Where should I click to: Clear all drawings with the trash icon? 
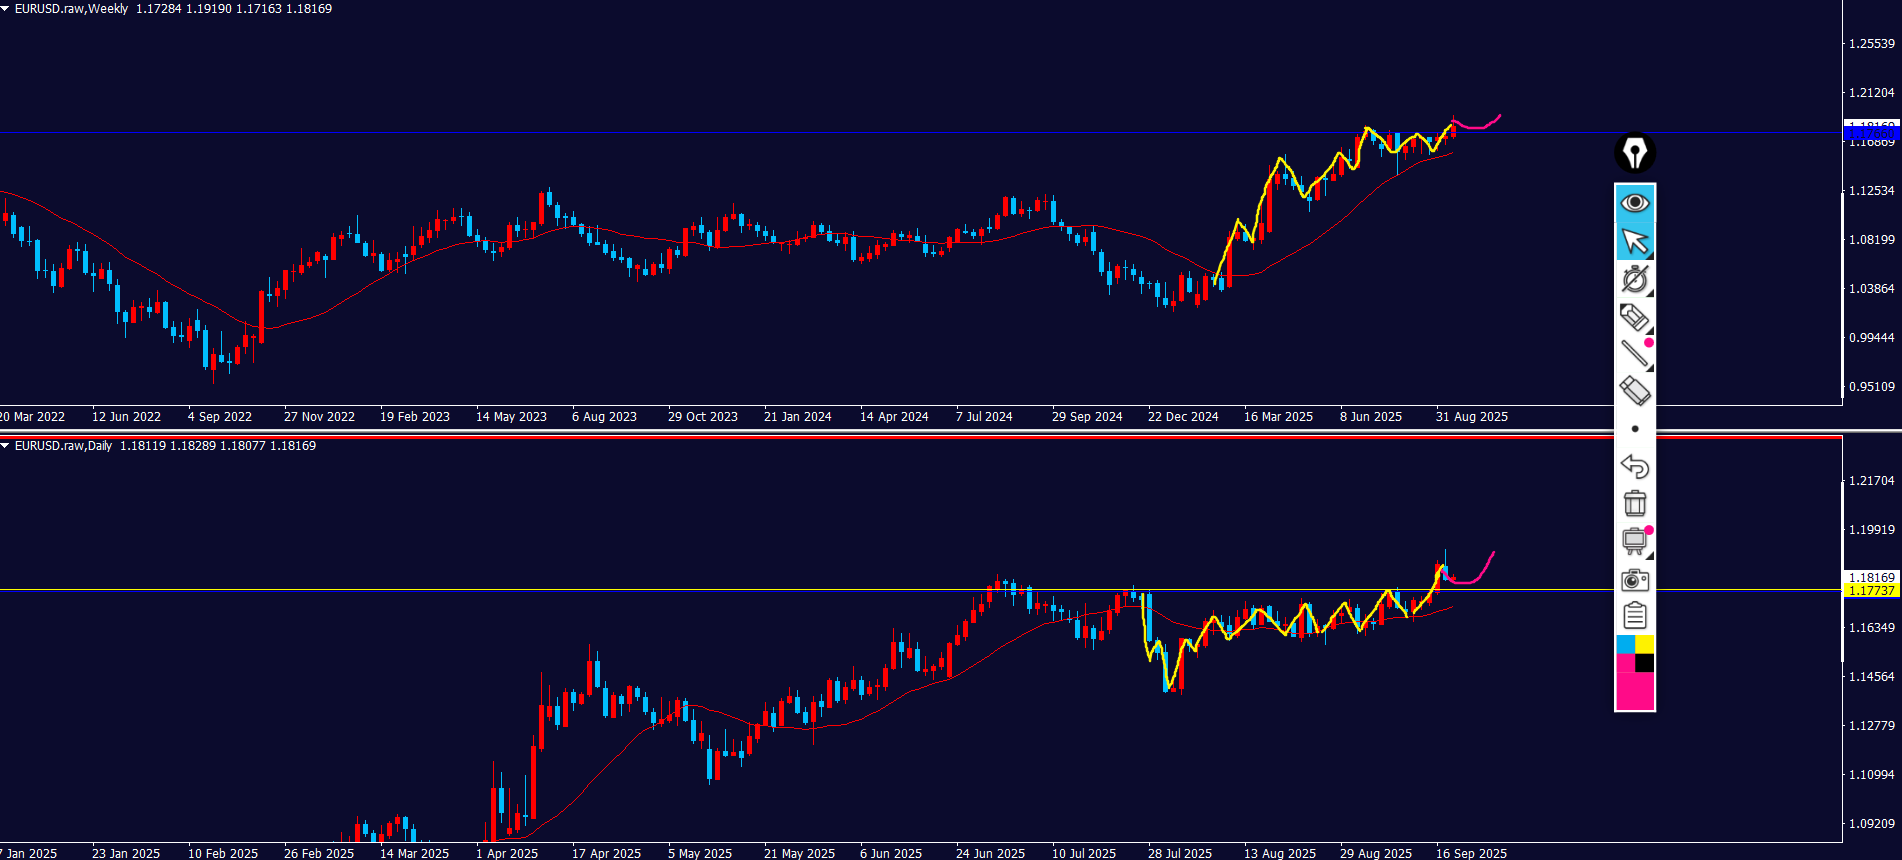1634,503
